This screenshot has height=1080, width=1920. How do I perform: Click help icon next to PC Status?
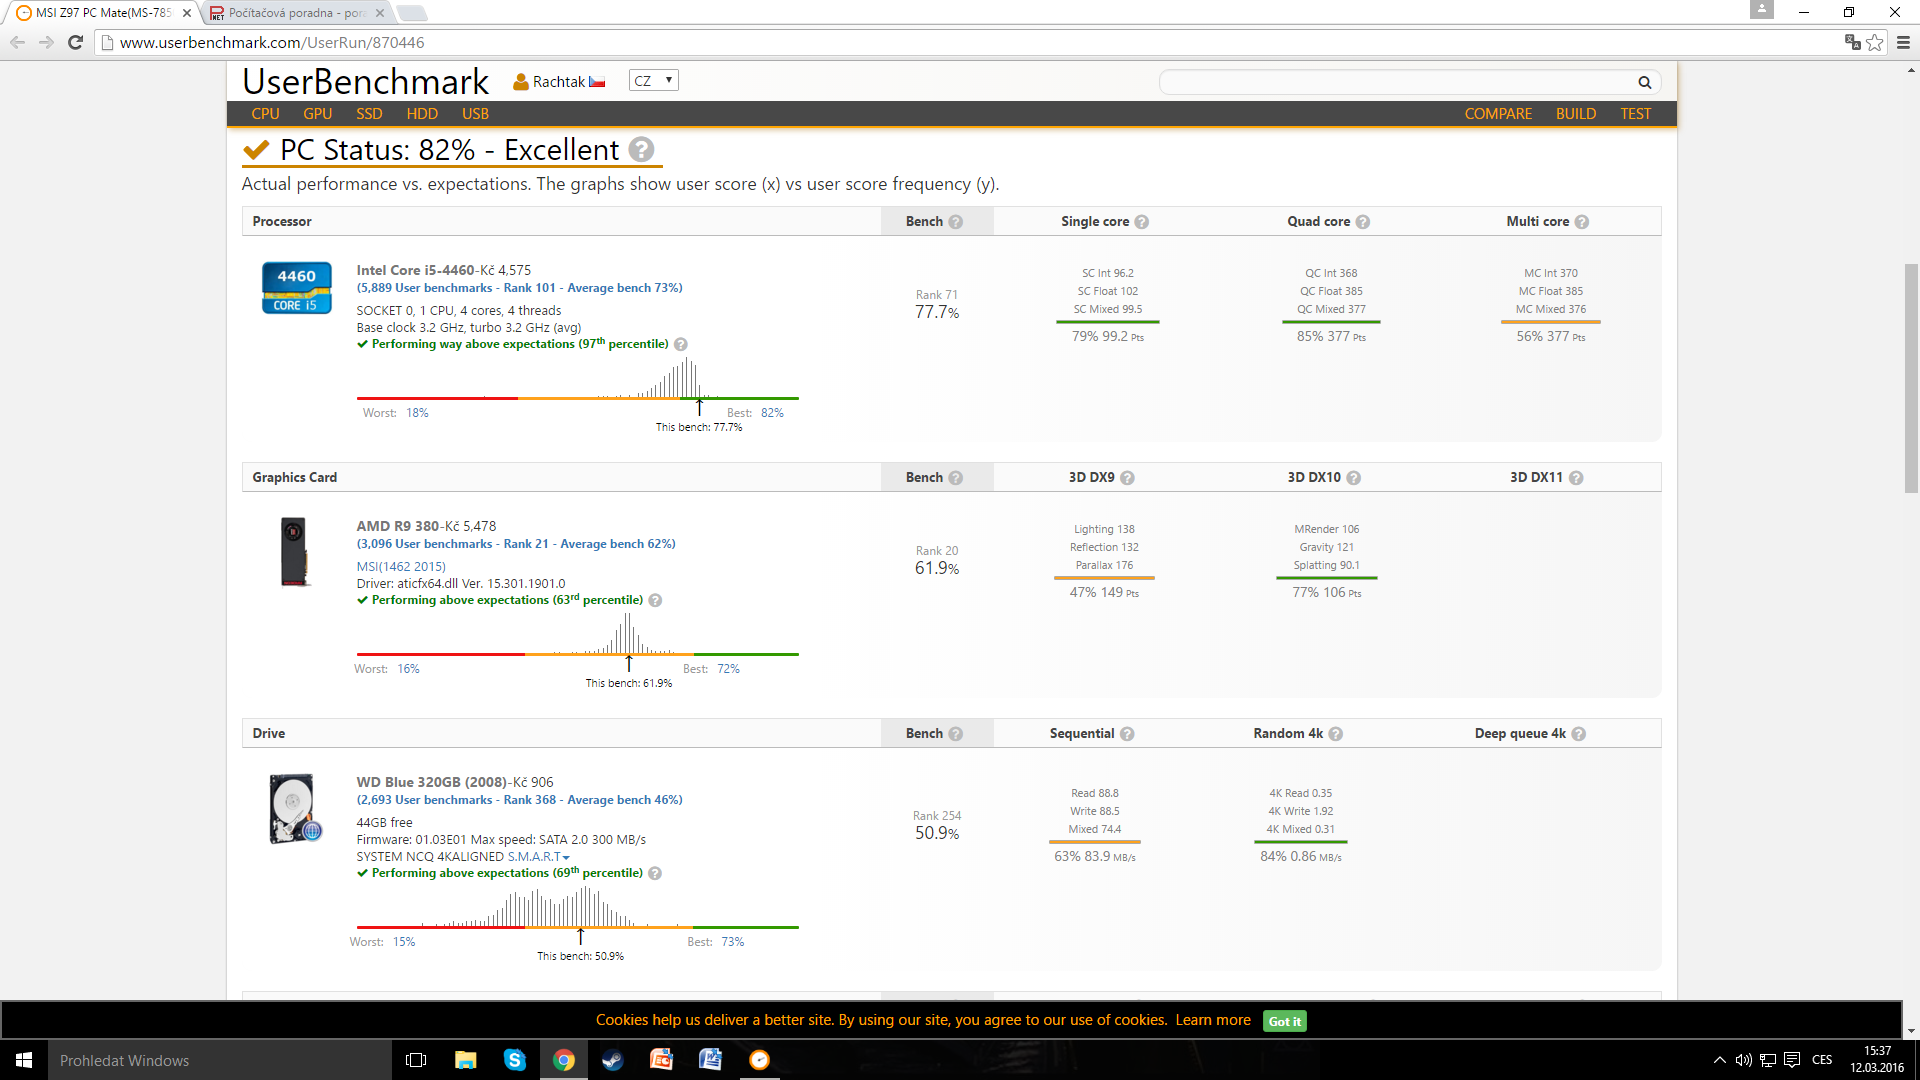[642, 150]
